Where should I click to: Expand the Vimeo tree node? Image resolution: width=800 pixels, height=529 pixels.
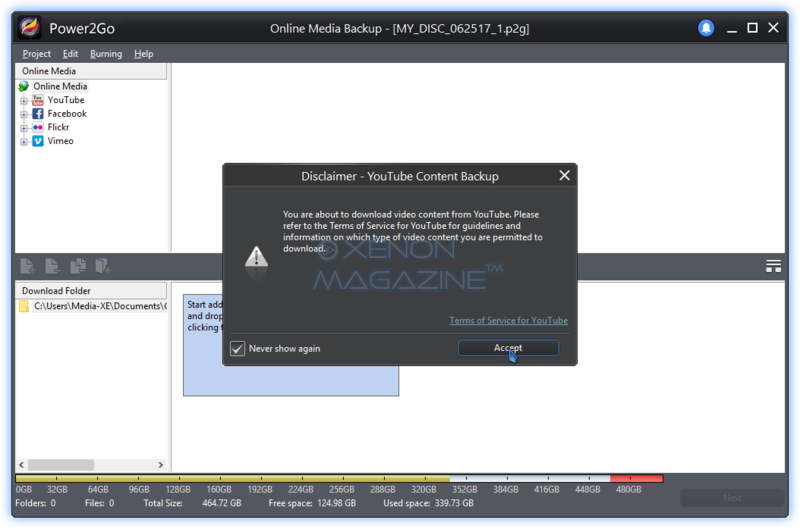click(23, 142)
